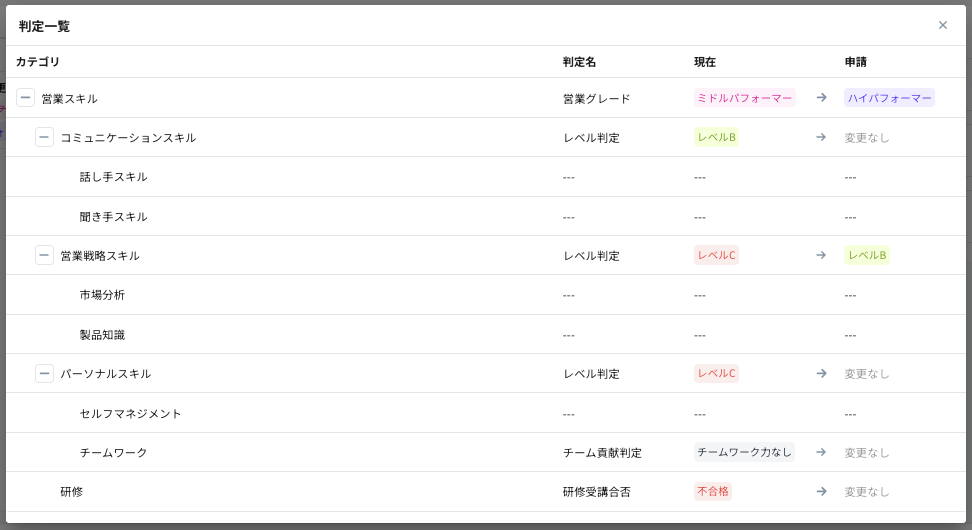Click the チームワーク力なし badge
972x530 pixels.
pos(744,452)
